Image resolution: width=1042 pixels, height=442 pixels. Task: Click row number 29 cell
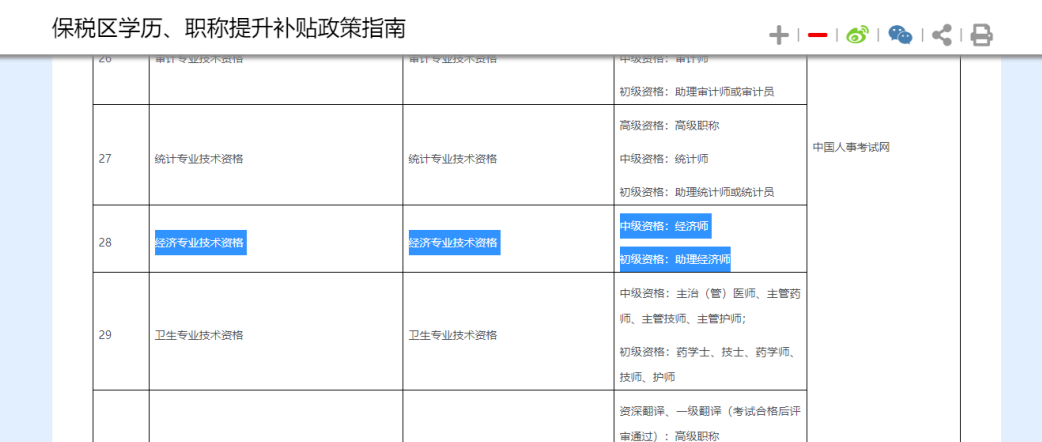click(105, 335)
